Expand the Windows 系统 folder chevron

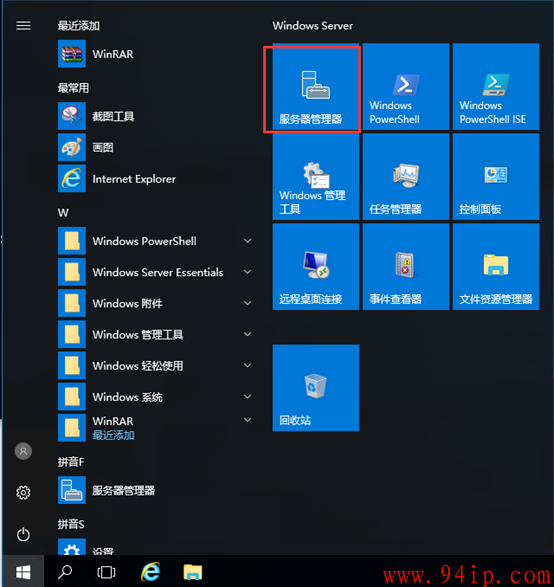point(247,396)
